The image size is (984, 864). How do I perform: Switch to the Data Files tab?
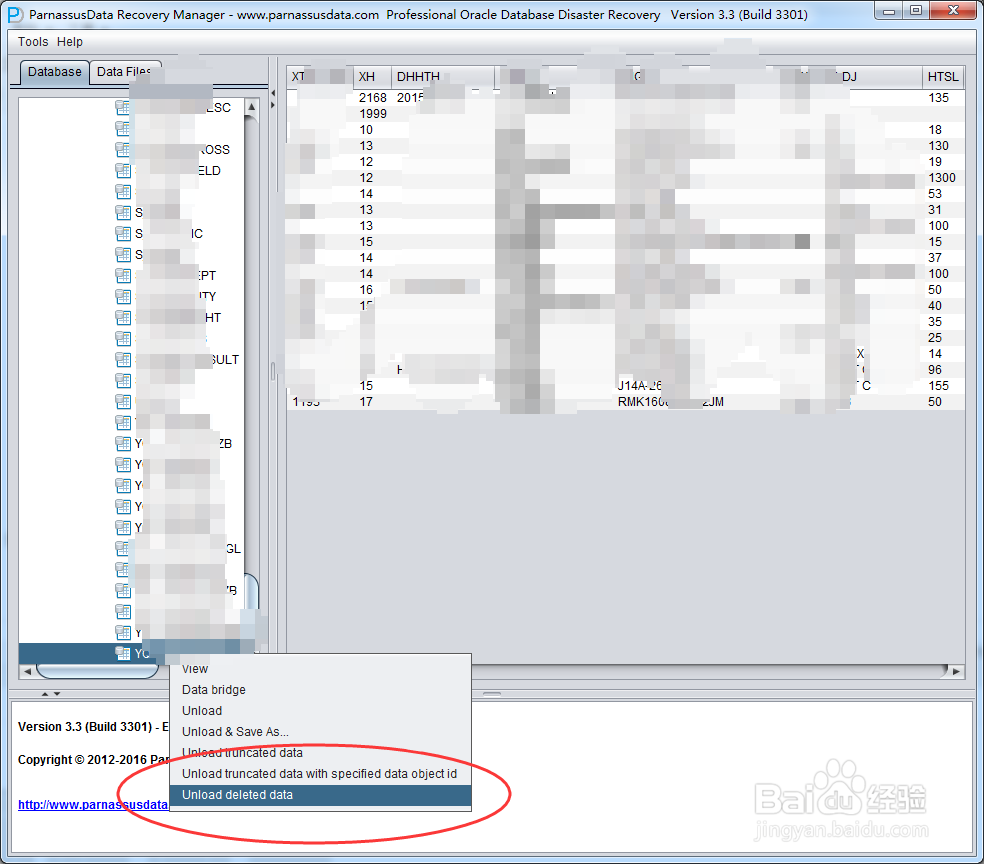tap(124, 72)
